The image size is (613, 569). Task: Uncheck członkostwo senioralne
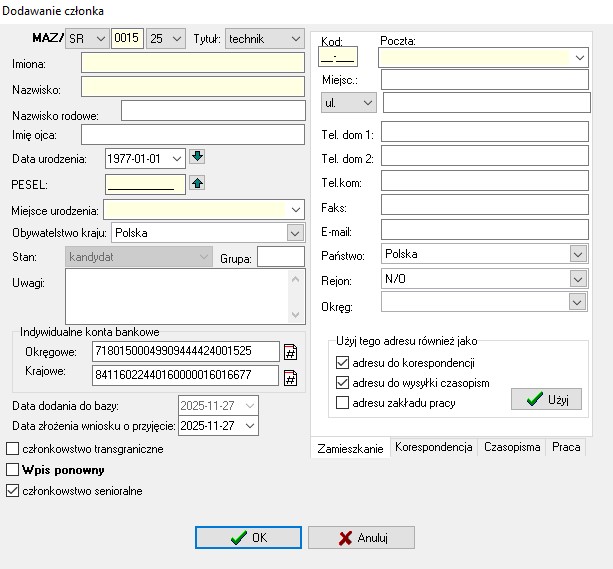[x=13, y=491]
